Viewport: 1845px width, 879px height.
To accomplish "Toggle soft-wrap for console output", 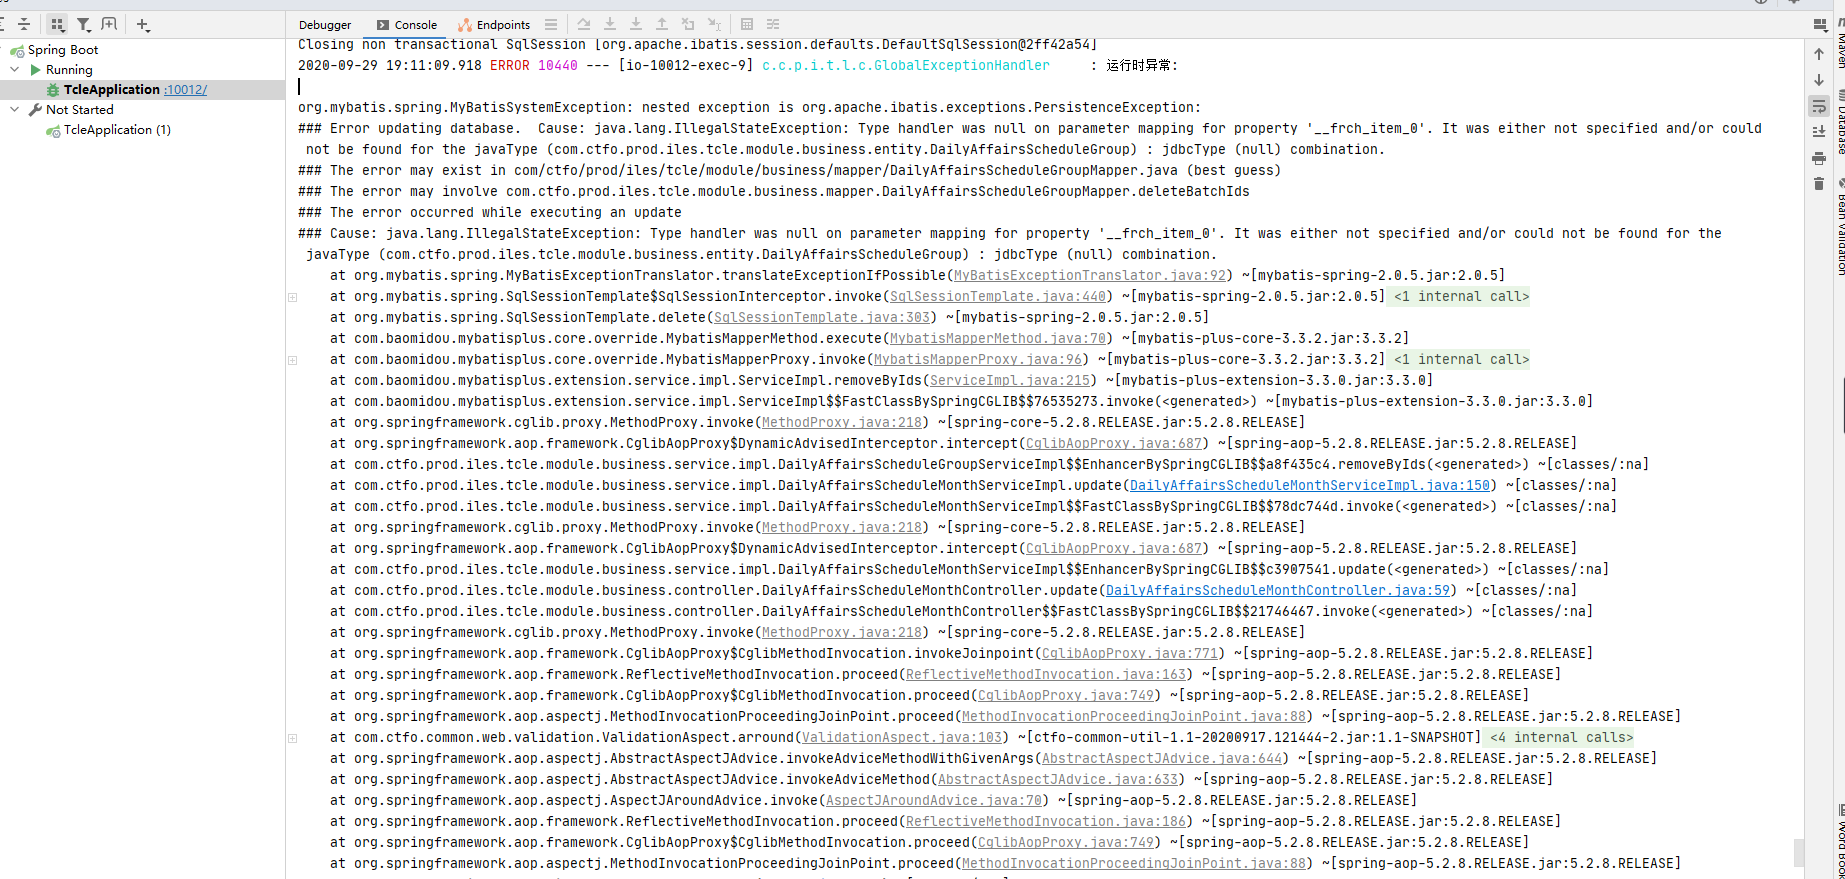I will pyautogui.click(x=1819, y=106).
